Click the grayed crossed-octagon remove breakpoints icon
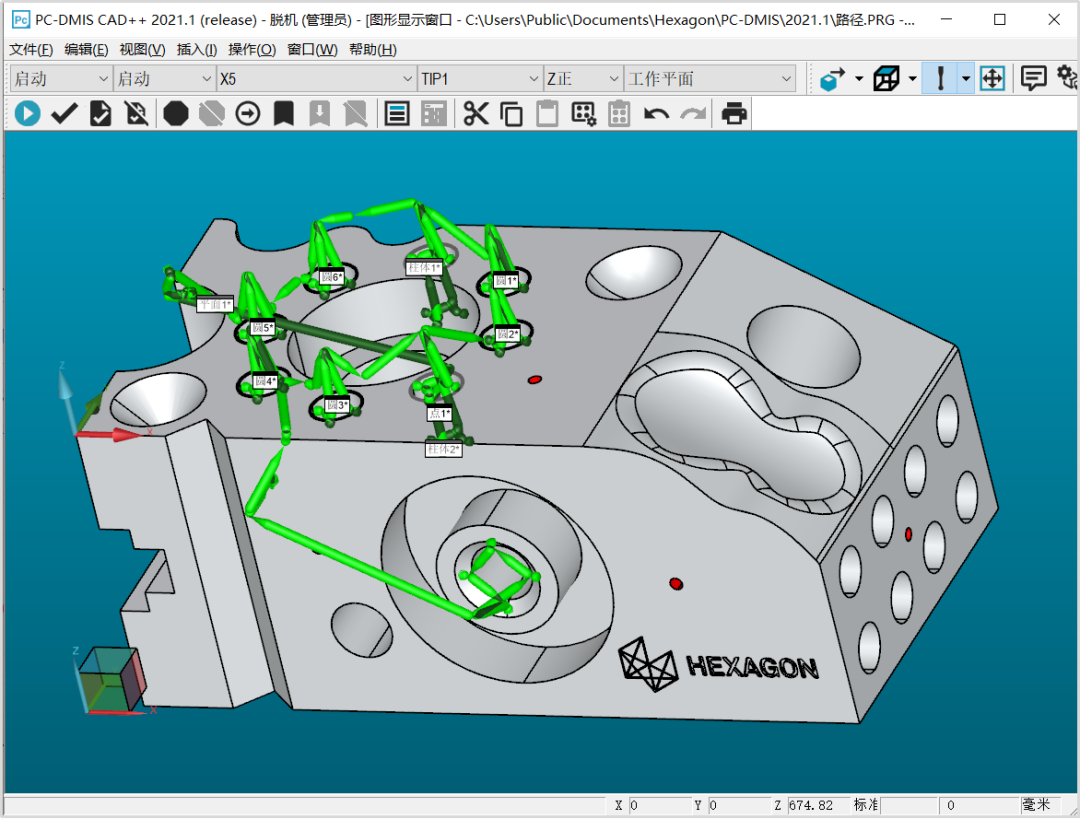Screen dimensions: 1080x819 point(211,114)
